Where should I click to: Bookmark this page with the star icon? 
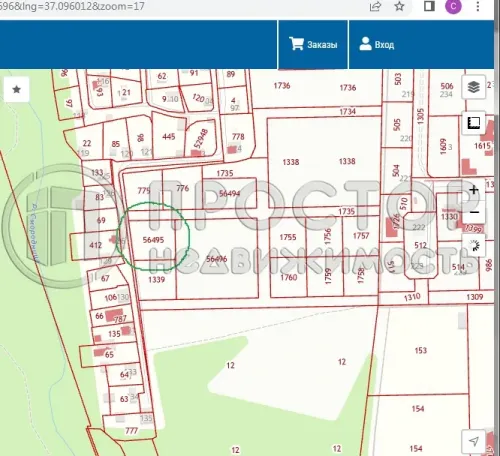pyautogui.click(x=399, y=6)
